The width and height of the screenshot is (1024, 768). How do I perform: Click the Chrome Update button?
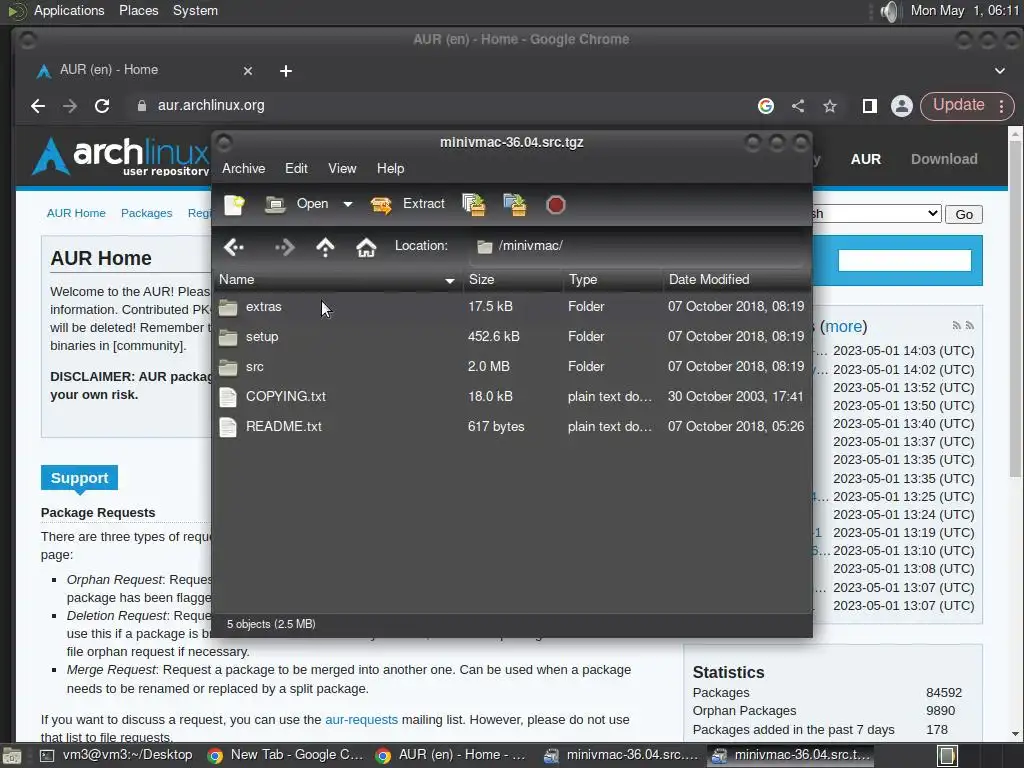click(967, 106)
